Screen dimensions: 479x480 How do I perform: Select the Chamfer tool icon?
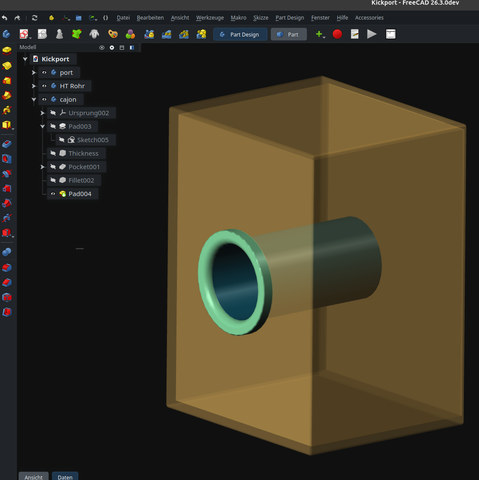pyautogui.click(x=7, y=282)
